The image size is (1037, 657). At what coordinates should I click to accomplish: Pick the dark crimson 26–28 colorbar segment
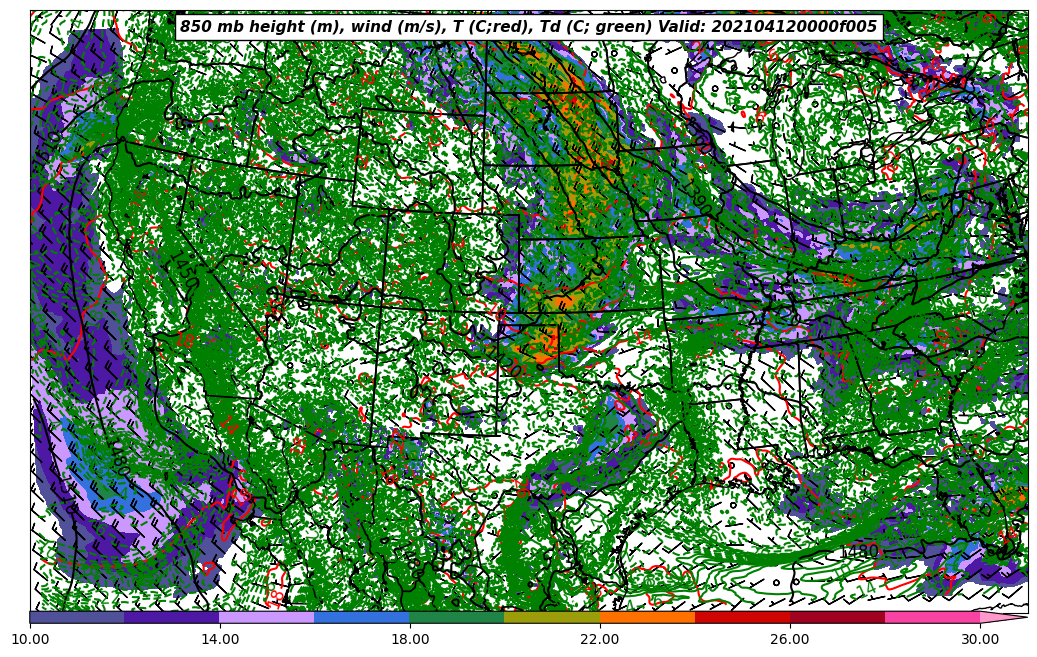pos(837,617)
